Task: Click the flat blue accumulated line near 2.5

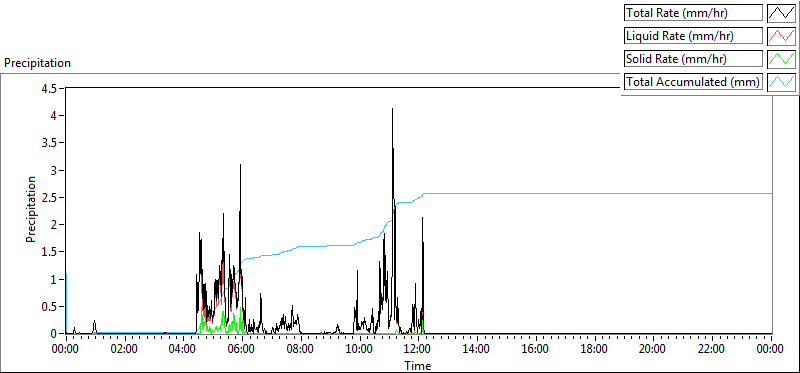Action: [x=597, y=193]
